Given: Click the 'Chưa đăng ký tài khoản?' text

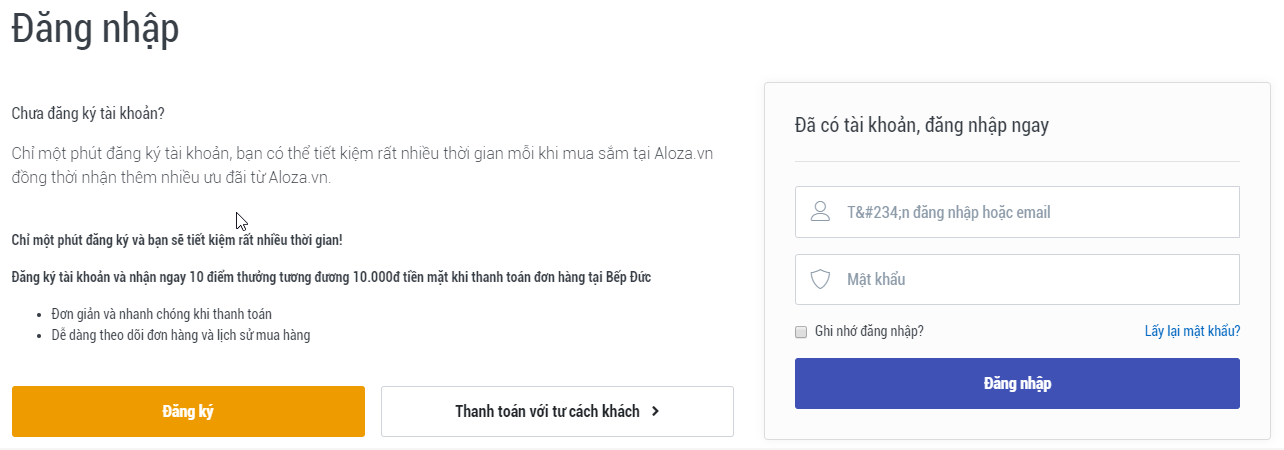Looking at the screenshot, I should [x=88, y=113].
